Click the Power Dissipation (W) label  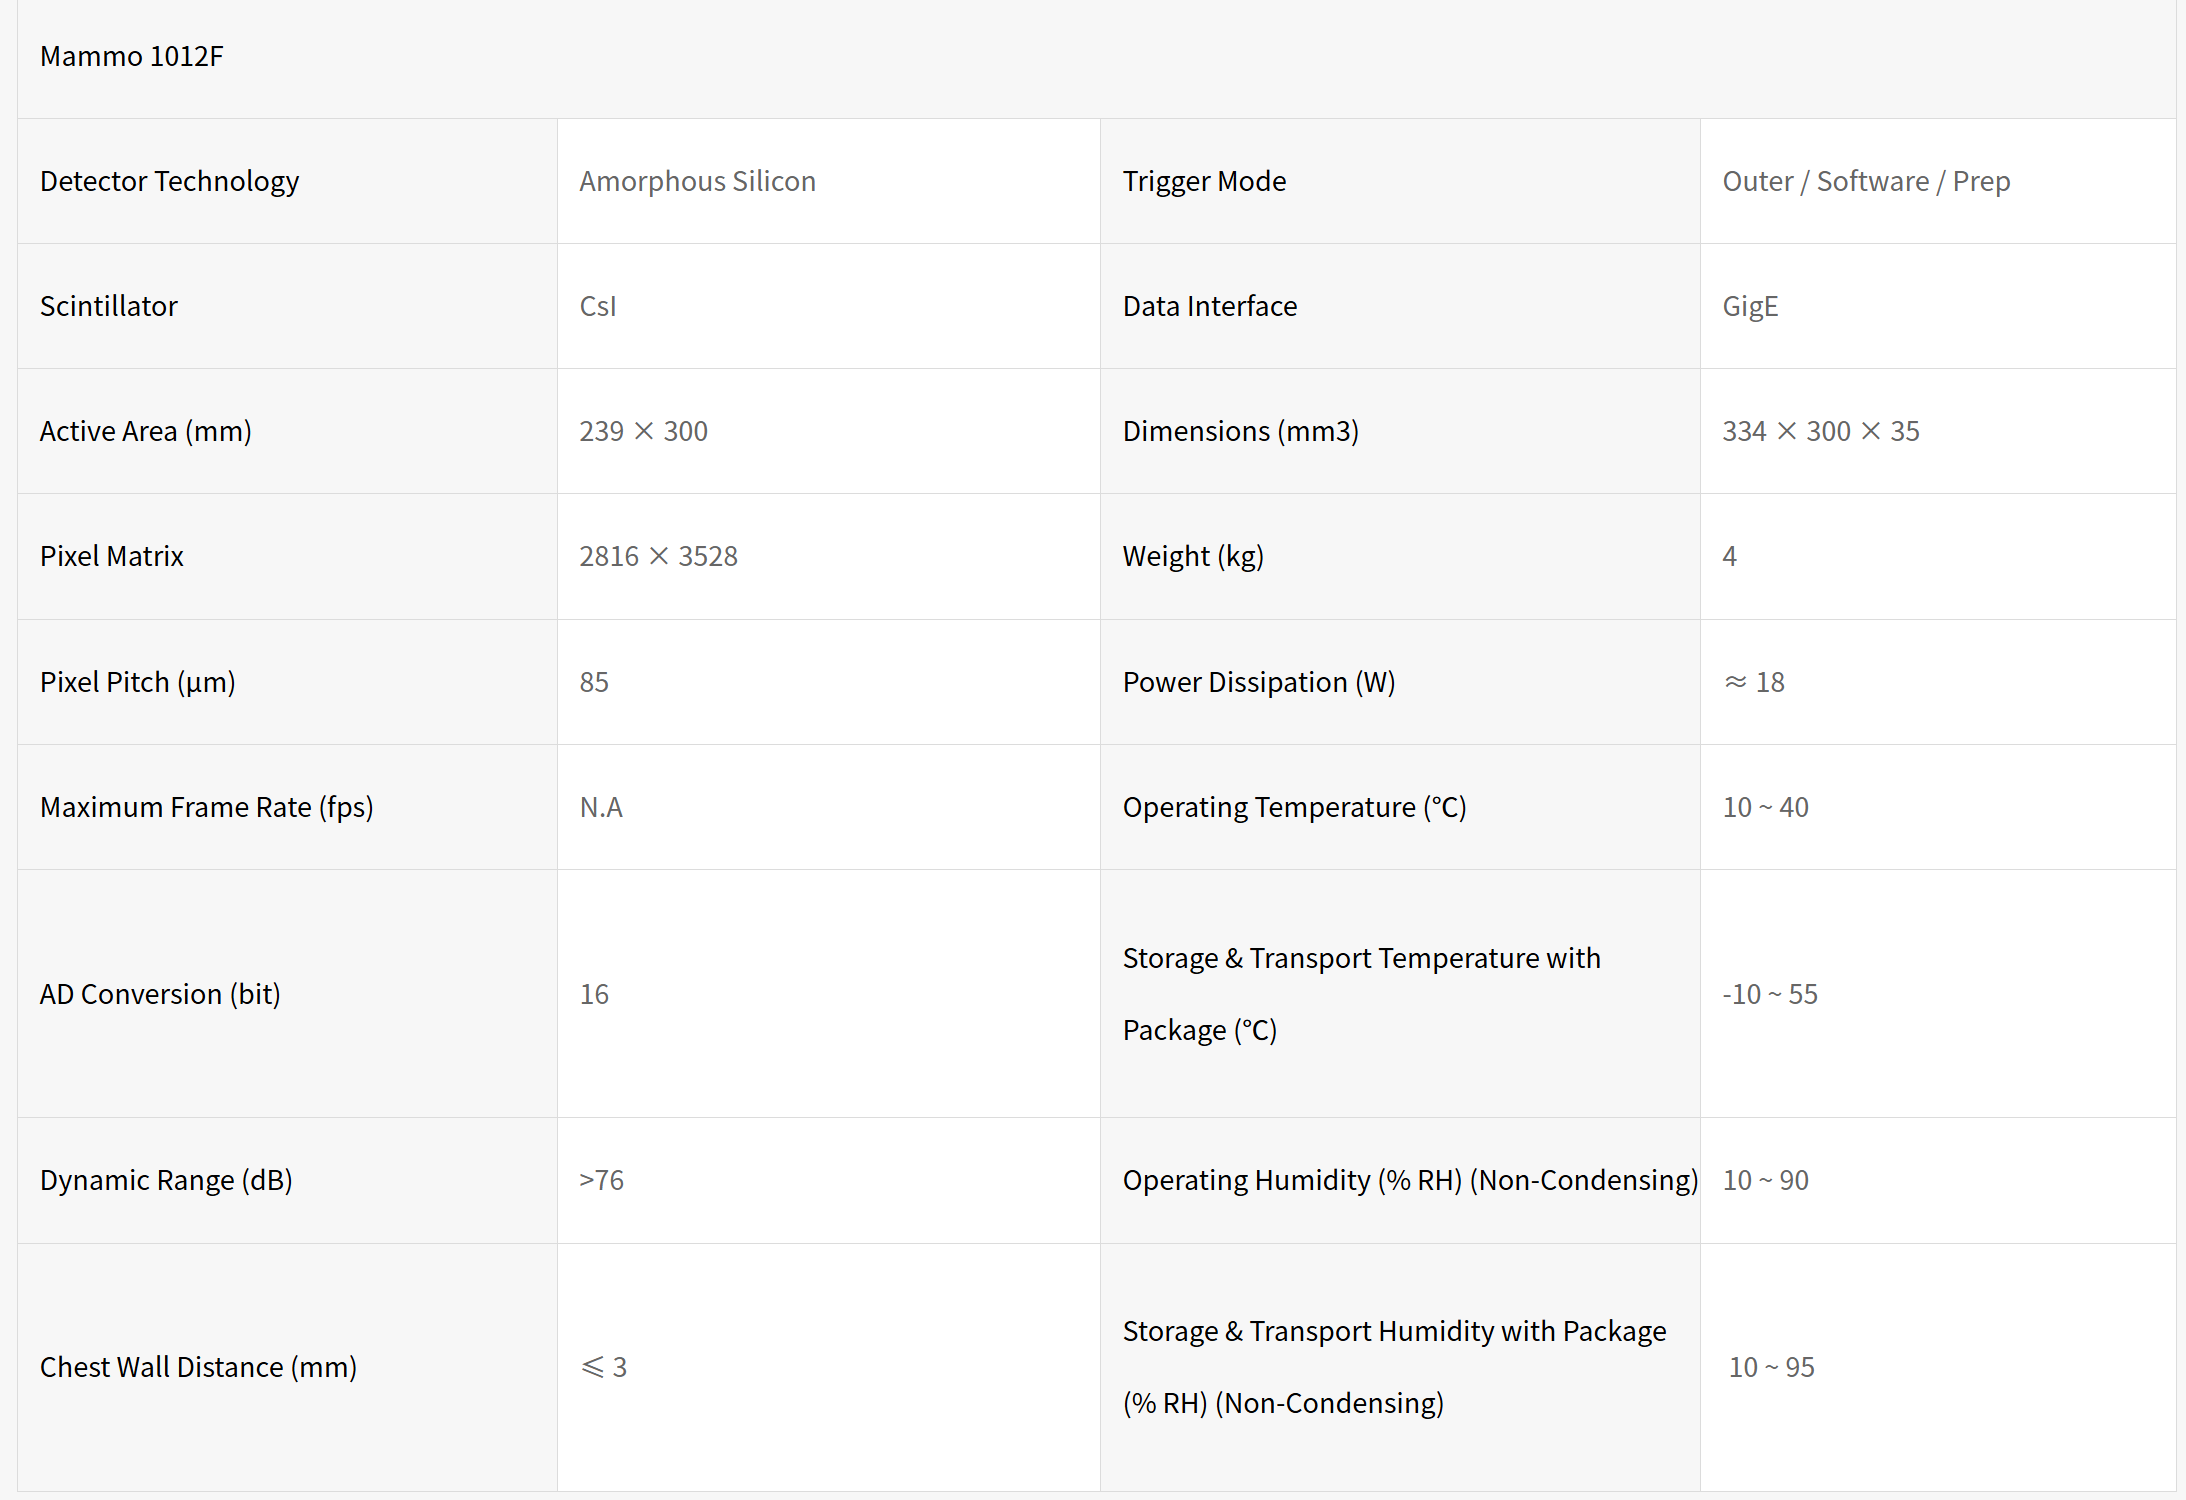[x=1258, y=682]
